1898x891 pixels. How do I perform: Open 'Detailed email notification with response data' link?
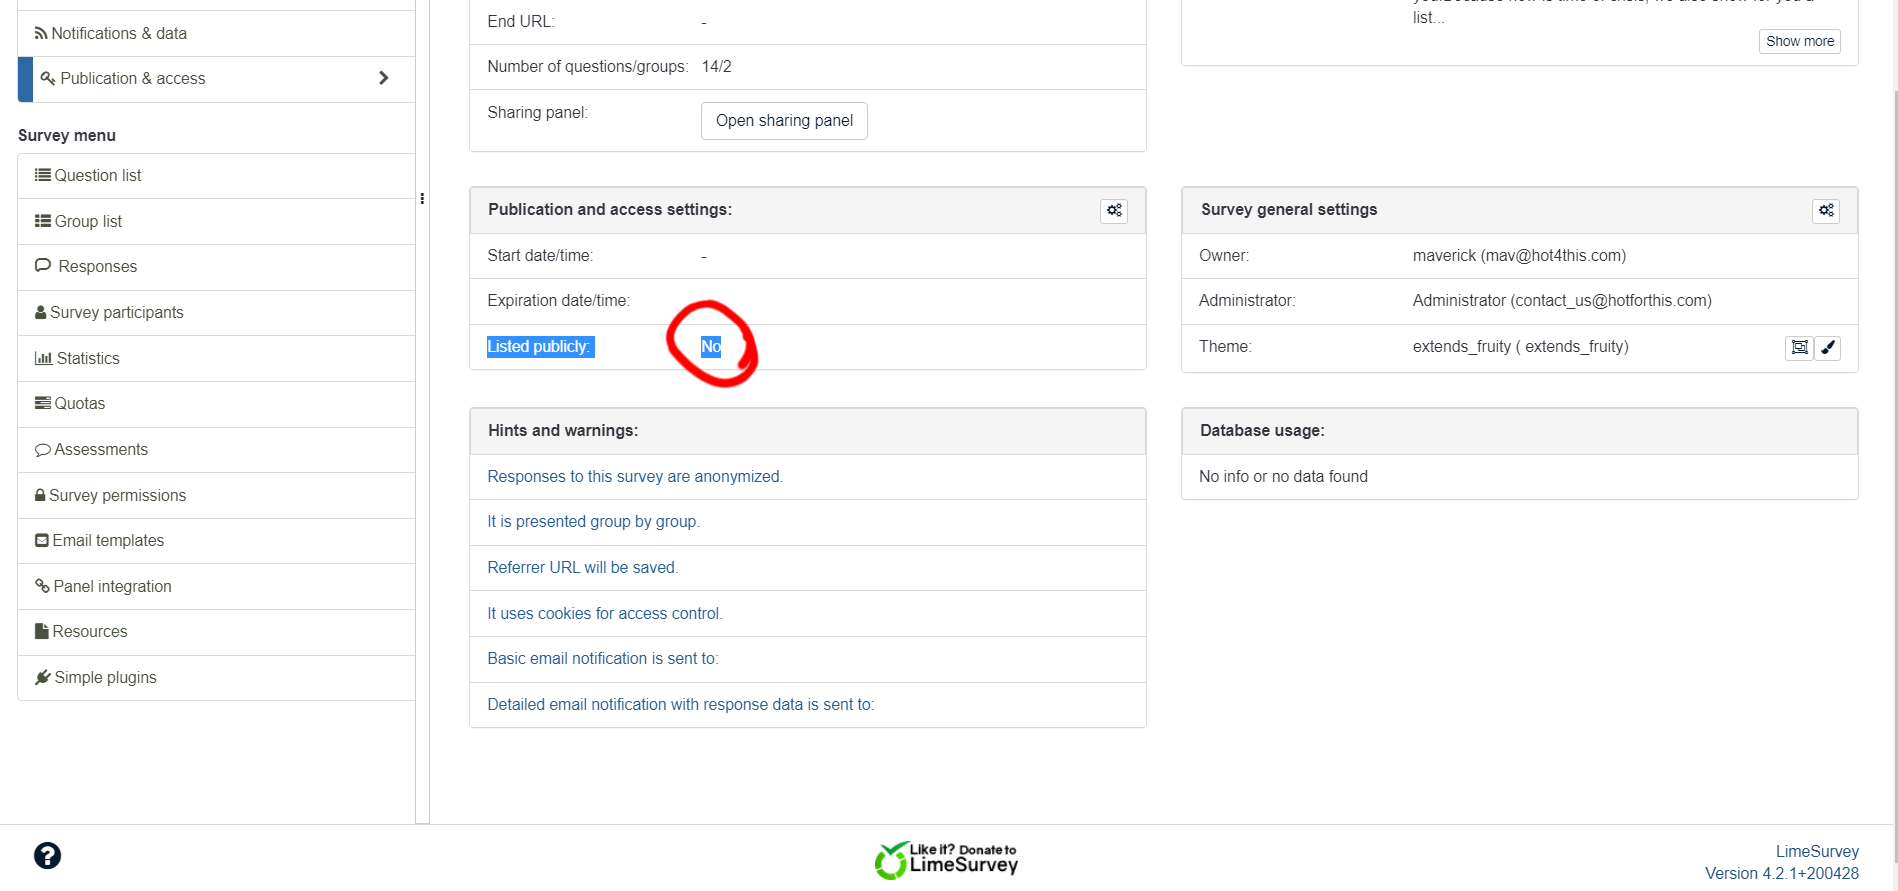[681, 705]
